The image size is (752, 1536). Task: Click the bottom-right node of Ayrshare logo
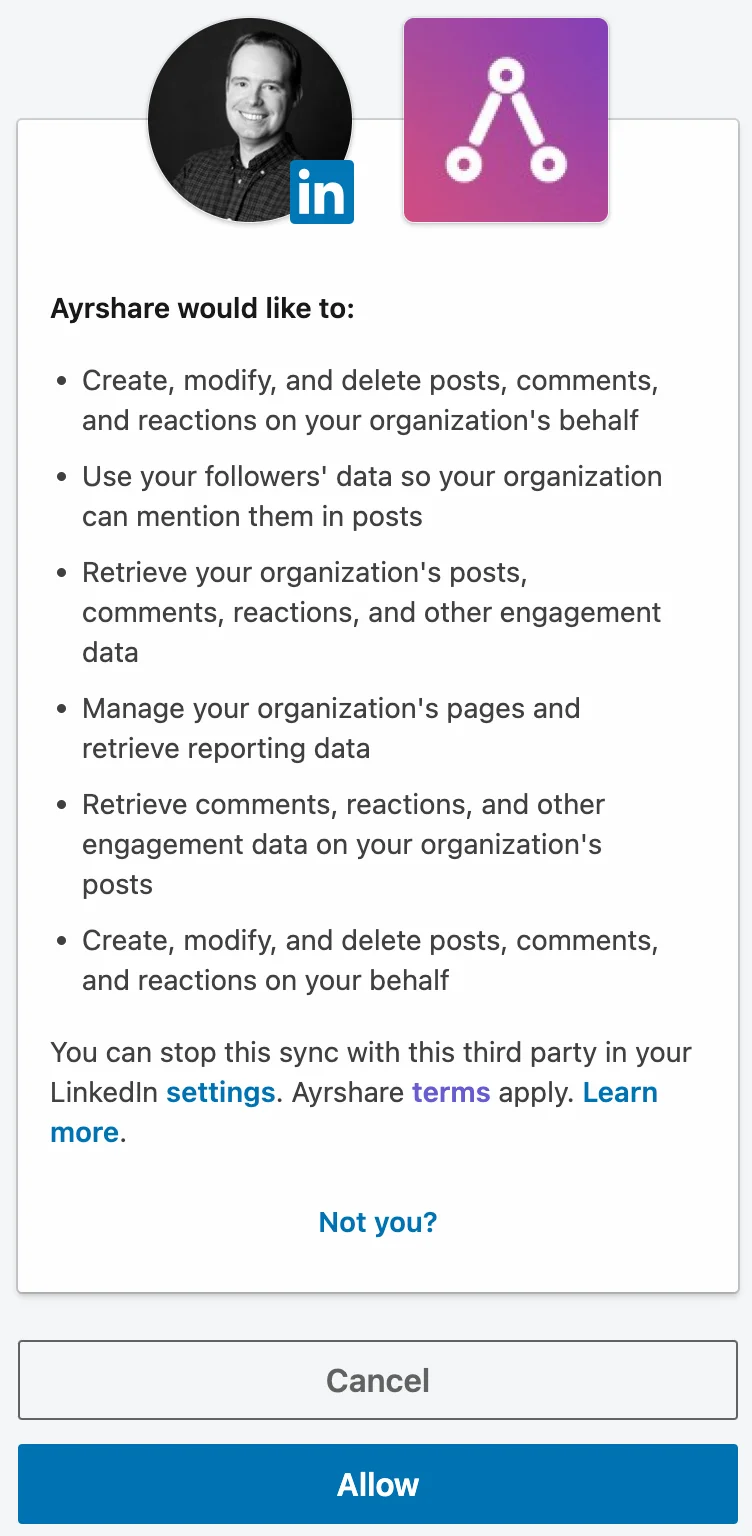pyautogui.click(x=549, y=164)
